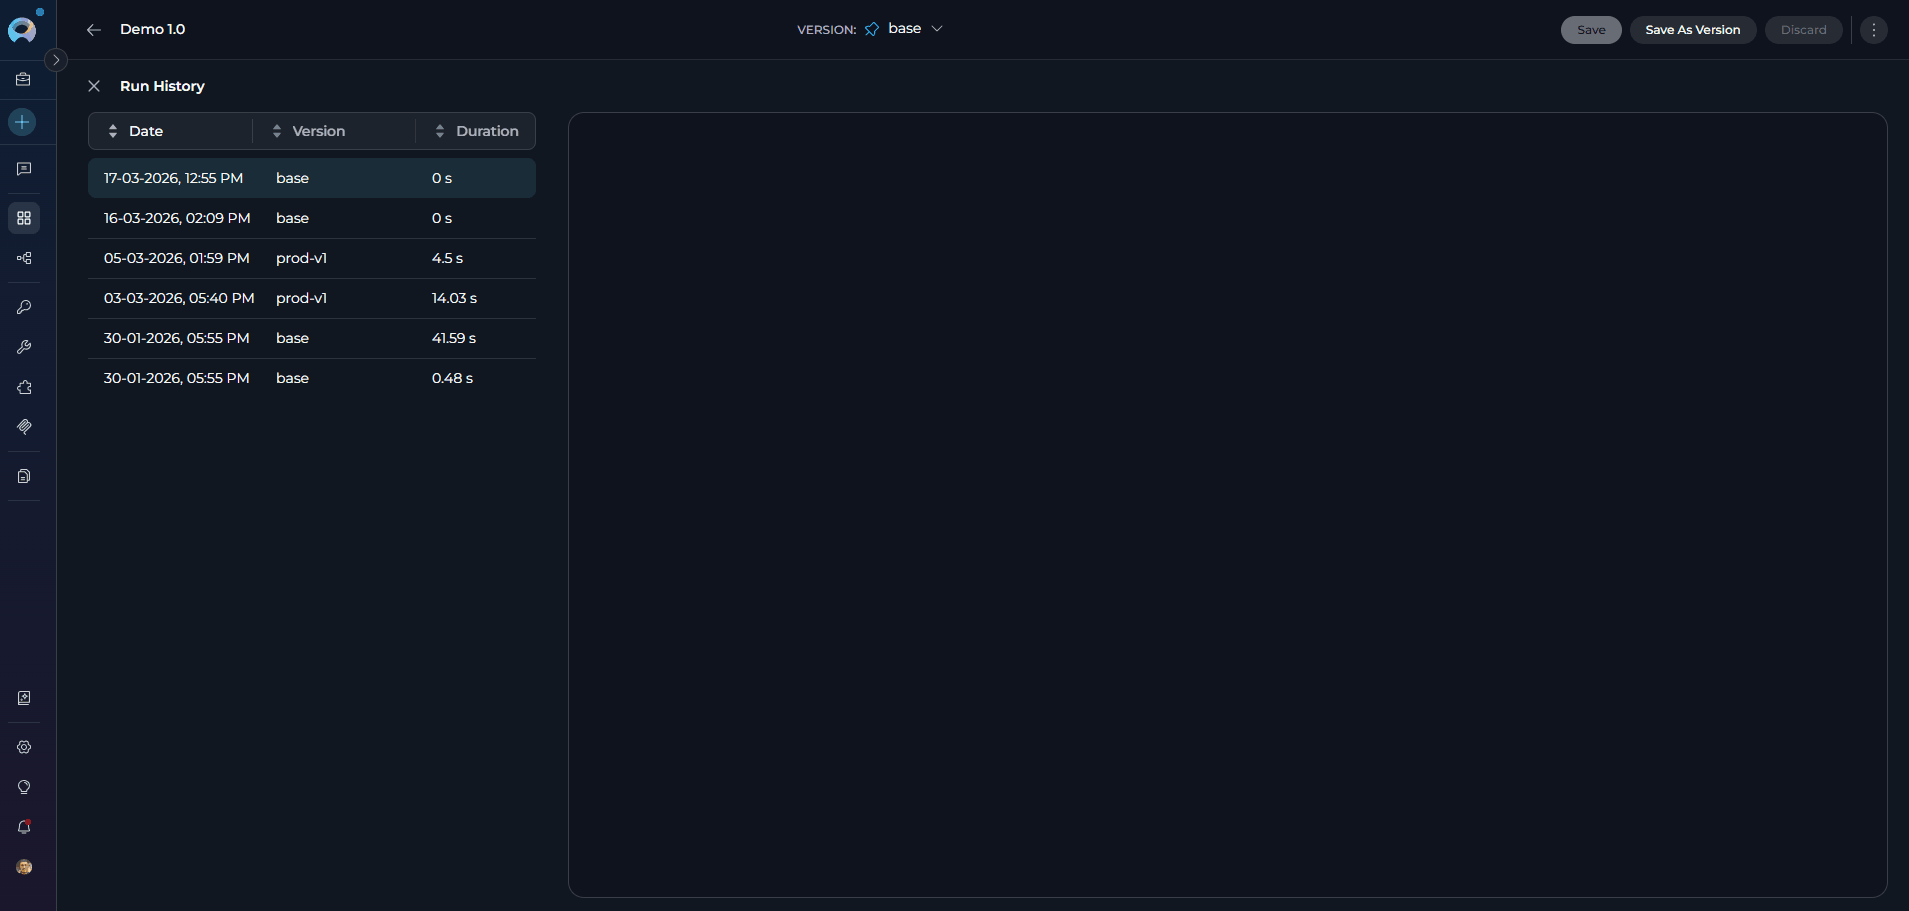This screenshot has width=1909, height=911.
Task: Open the wrench tools icon
Action: pos(24,347)
